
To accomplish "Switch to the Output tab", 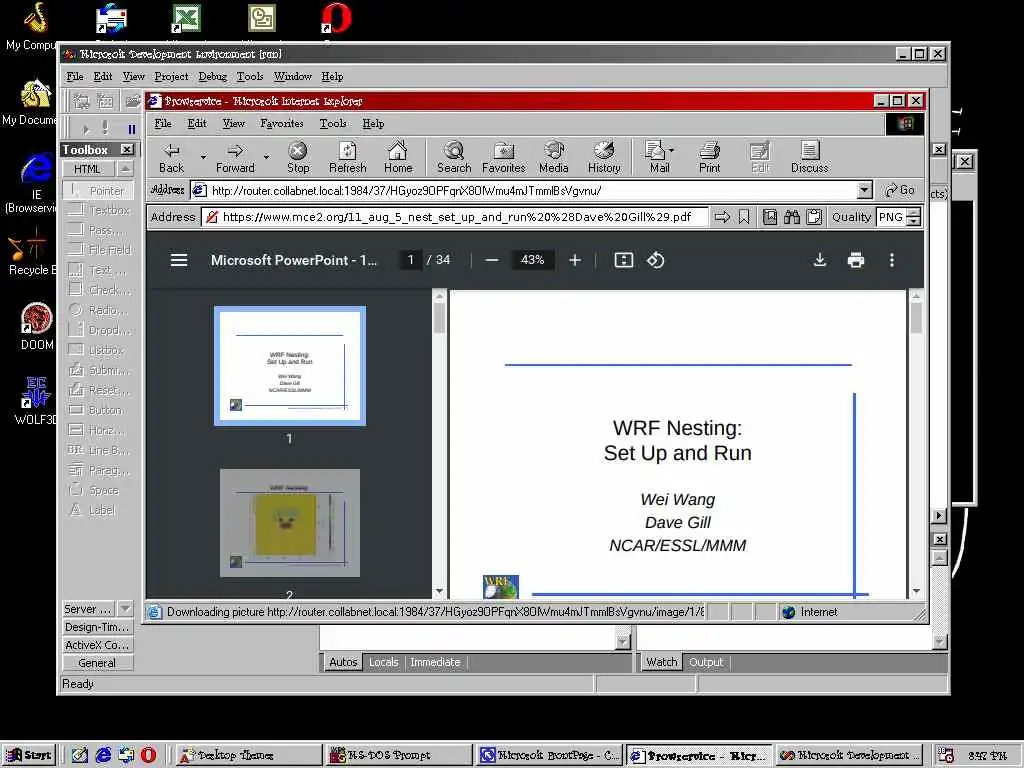I will pos(706,662).
